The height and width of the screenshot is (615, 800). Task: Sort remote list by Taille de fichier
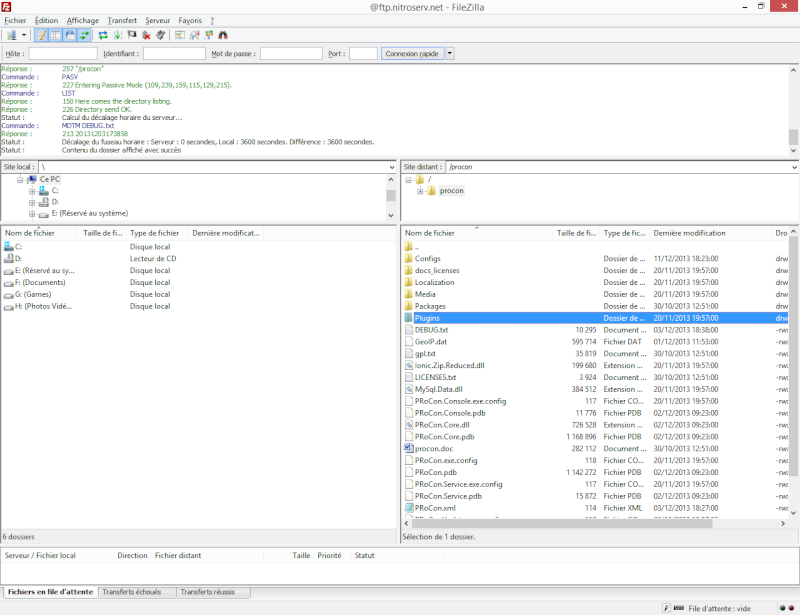point(576,233)
